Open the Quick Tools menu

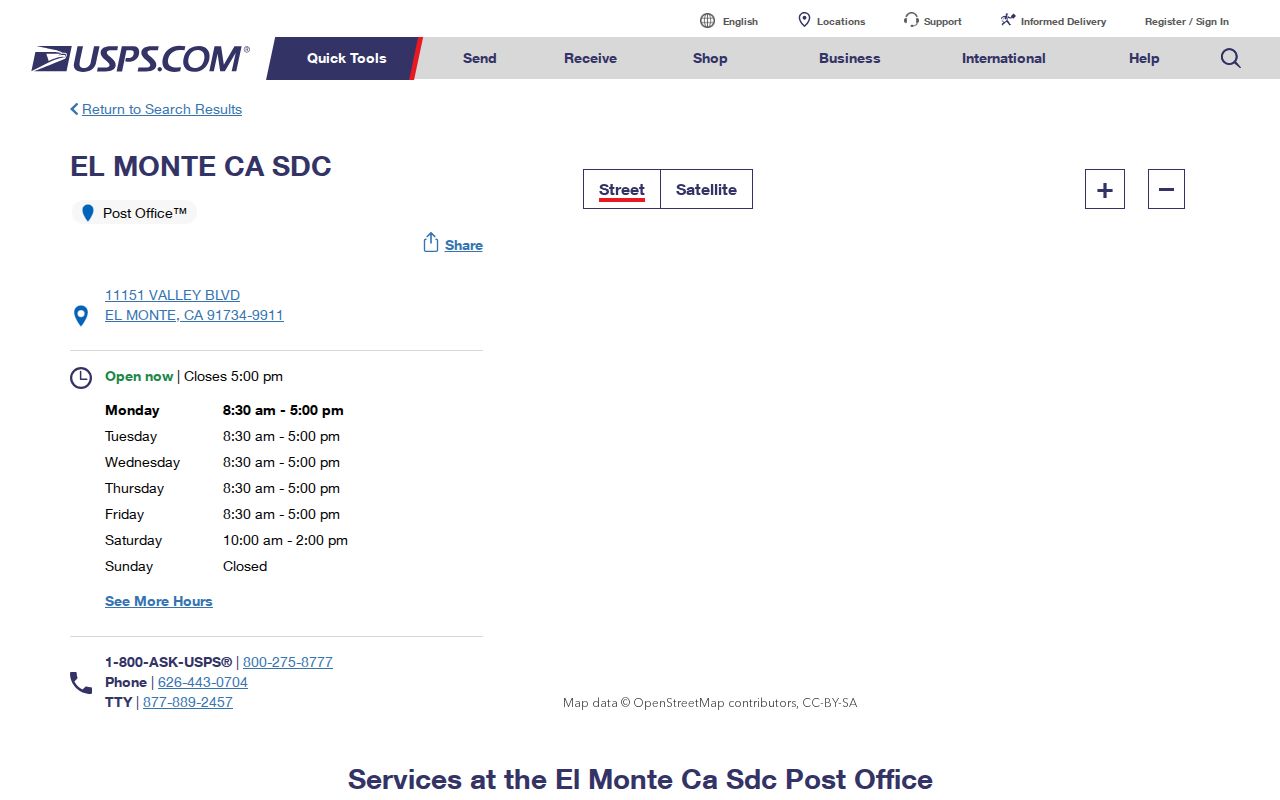coord(346,58)
